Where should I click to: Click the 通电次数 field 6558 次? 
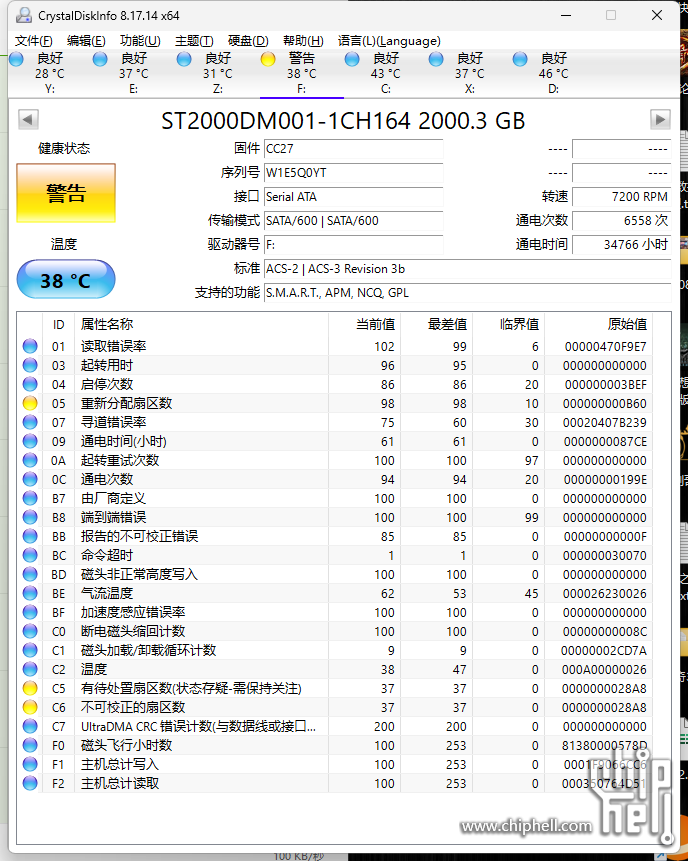tap(622, 221)
